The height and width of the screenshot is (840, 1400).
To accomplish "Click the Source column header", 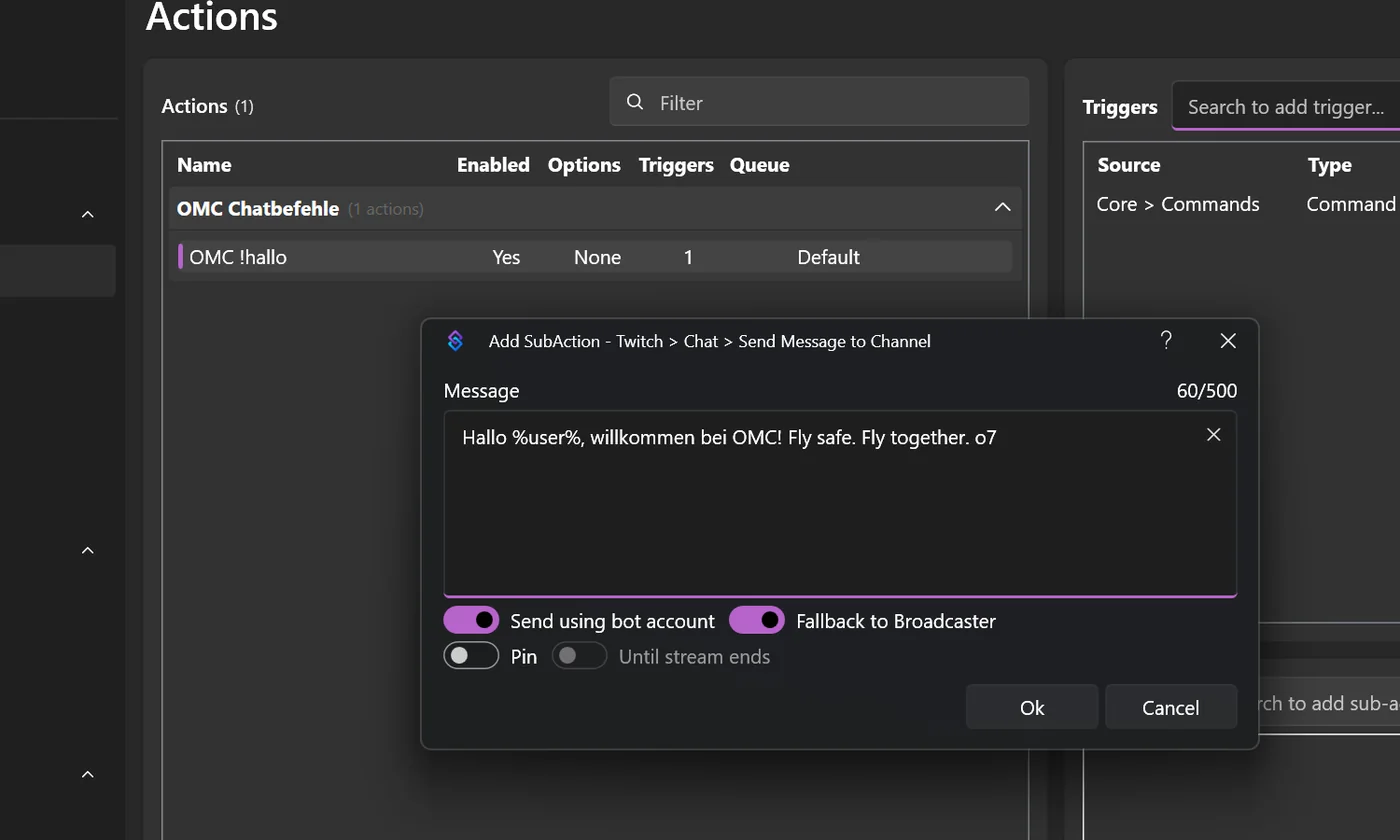I will (1129, 165).
